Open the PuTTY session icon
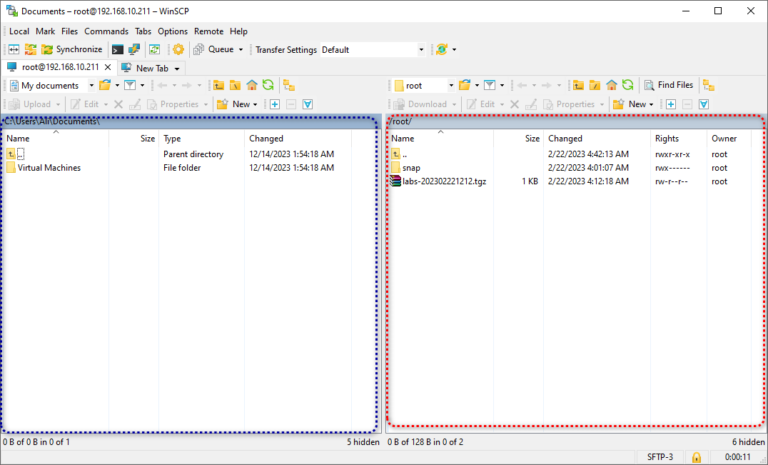The image size is (768, 465). click(134, 49)
